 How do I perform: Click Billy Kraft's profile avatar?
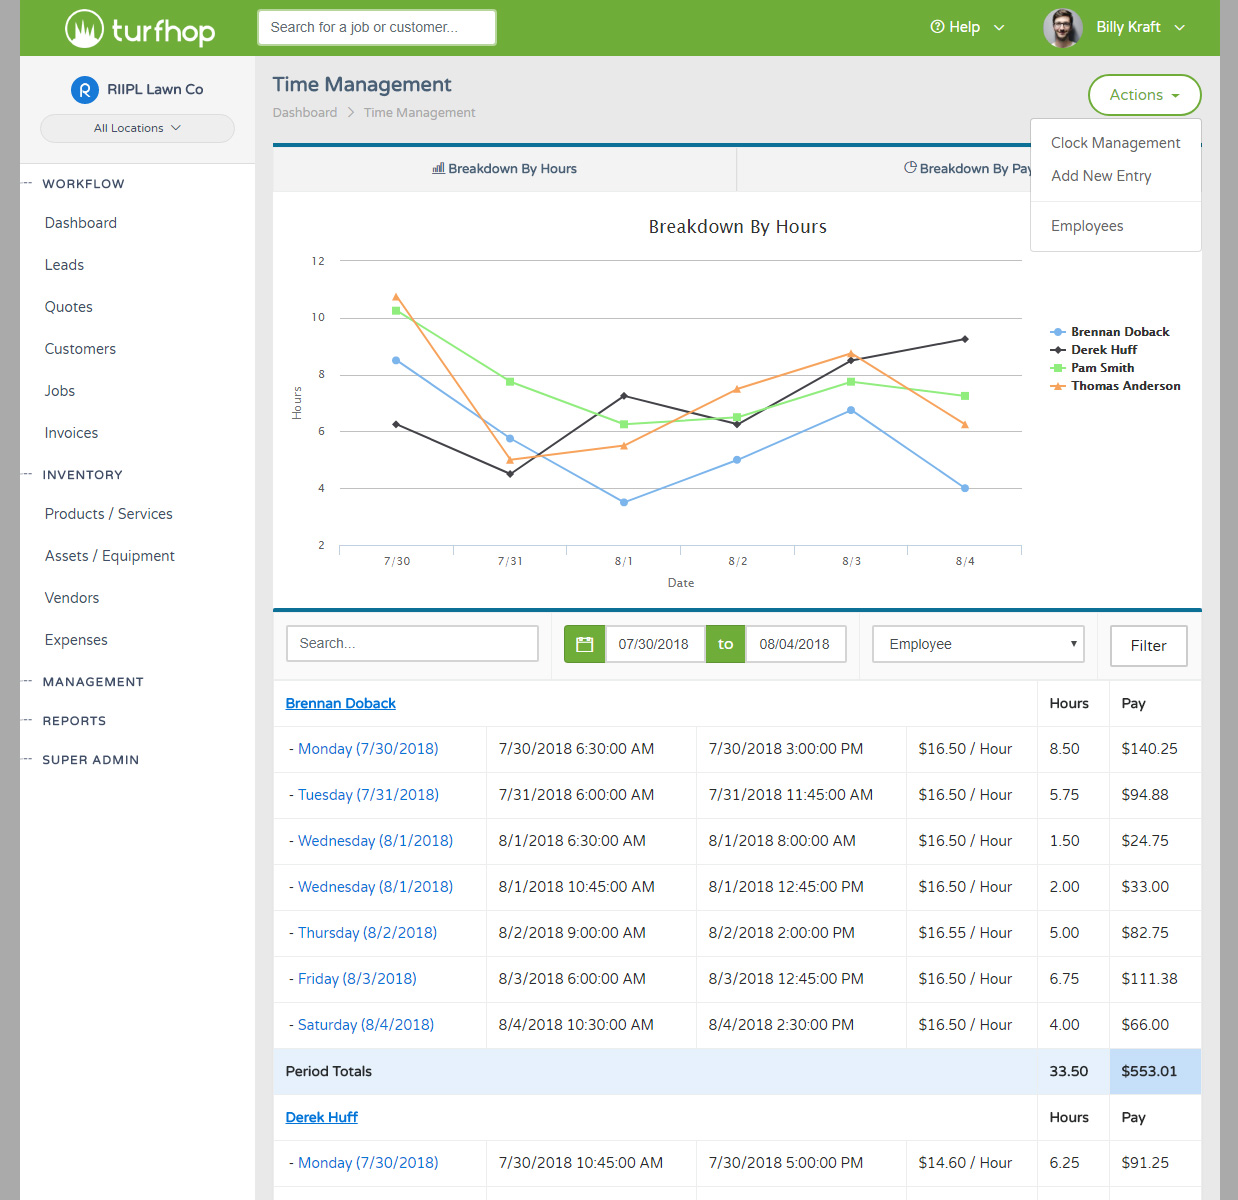tap(1062, 28)
